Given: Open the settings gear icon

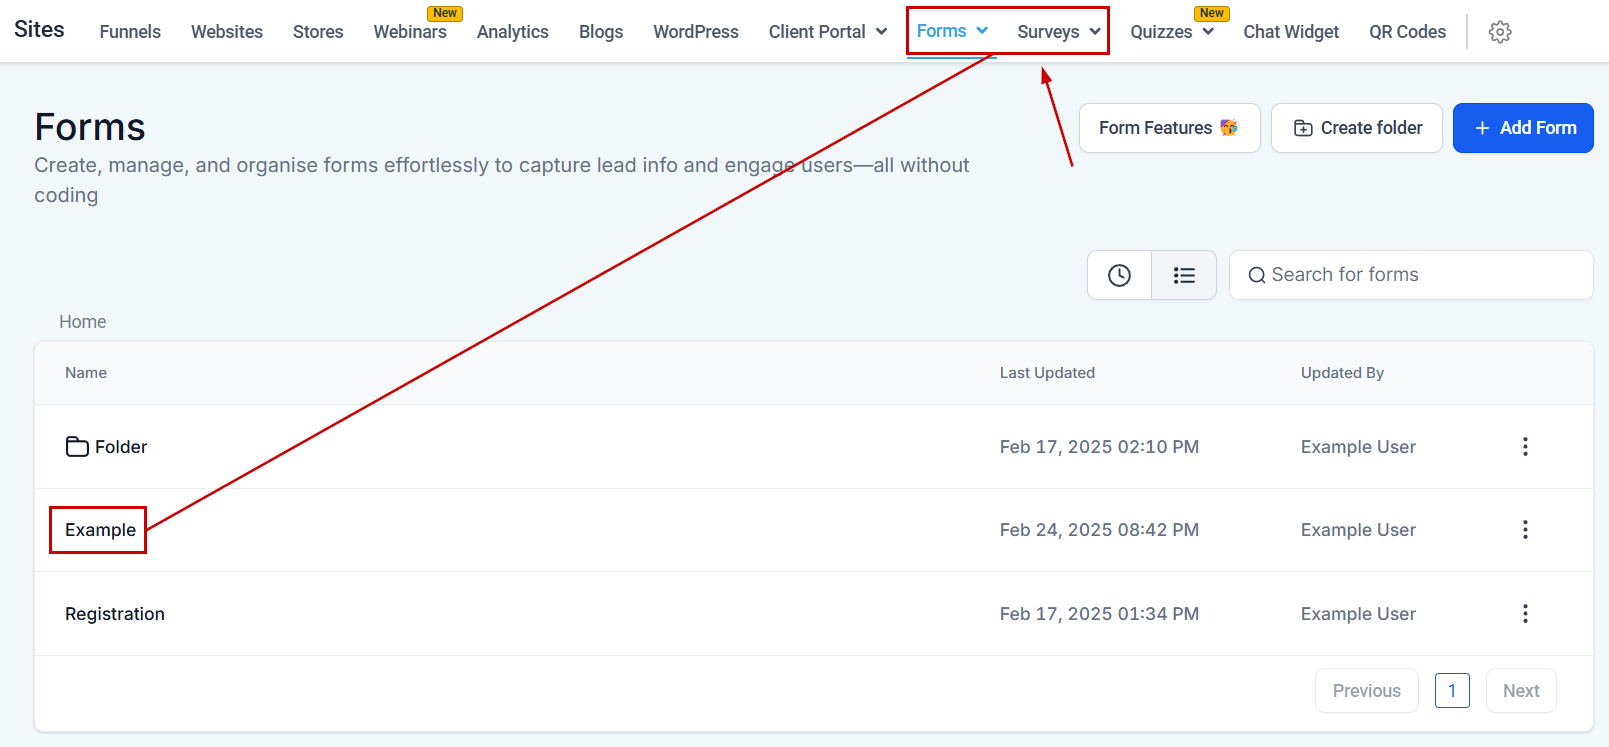Looking at the screenshot, I should (x=1499, y=32).
